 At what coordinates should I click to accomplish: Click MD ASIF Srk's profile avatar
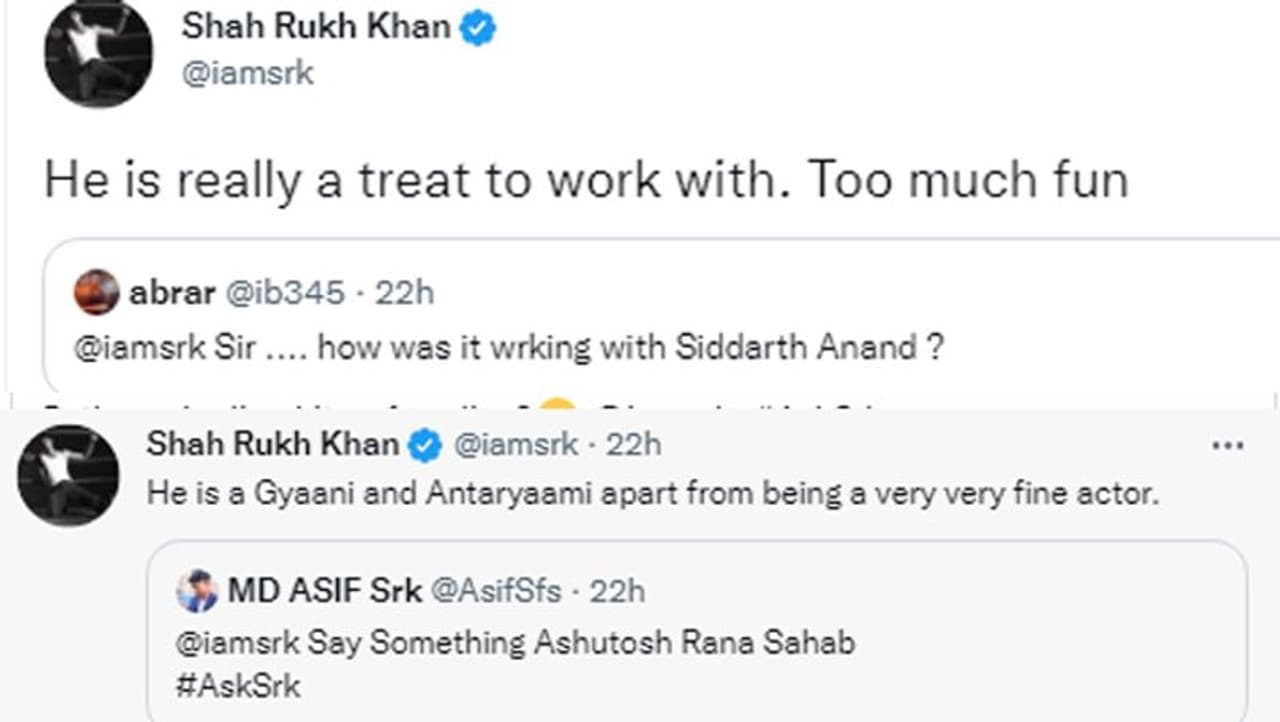click(198, 592)
